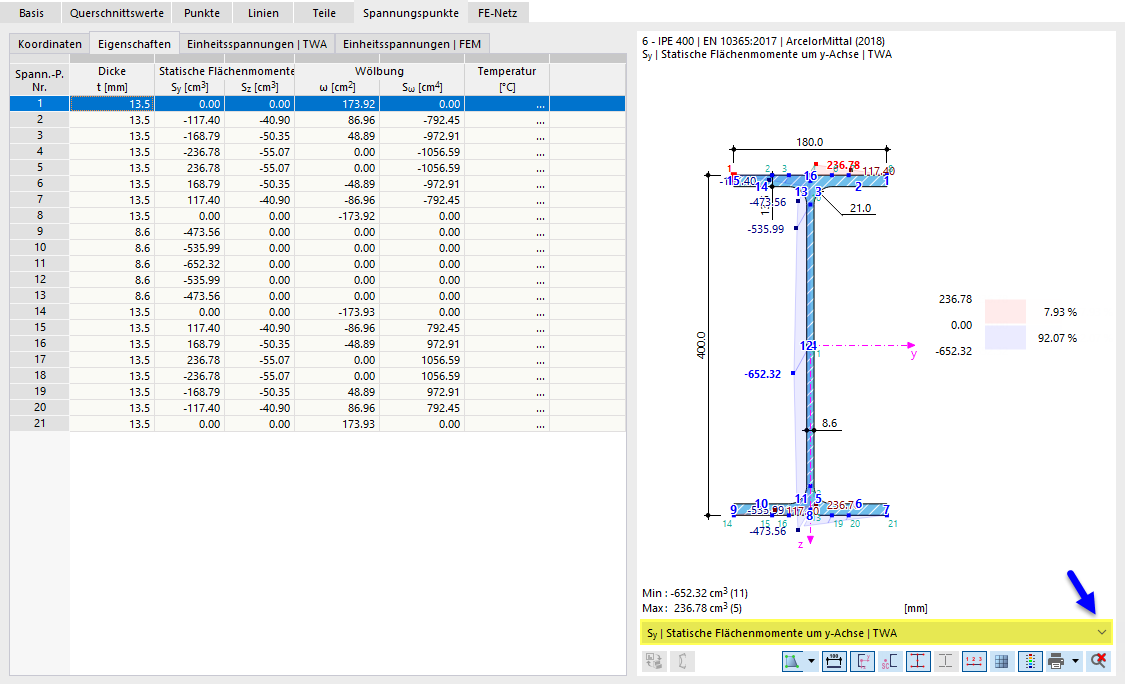Open the view mode dropdown arrow
1125x684 pixels.
coord(811,661)
